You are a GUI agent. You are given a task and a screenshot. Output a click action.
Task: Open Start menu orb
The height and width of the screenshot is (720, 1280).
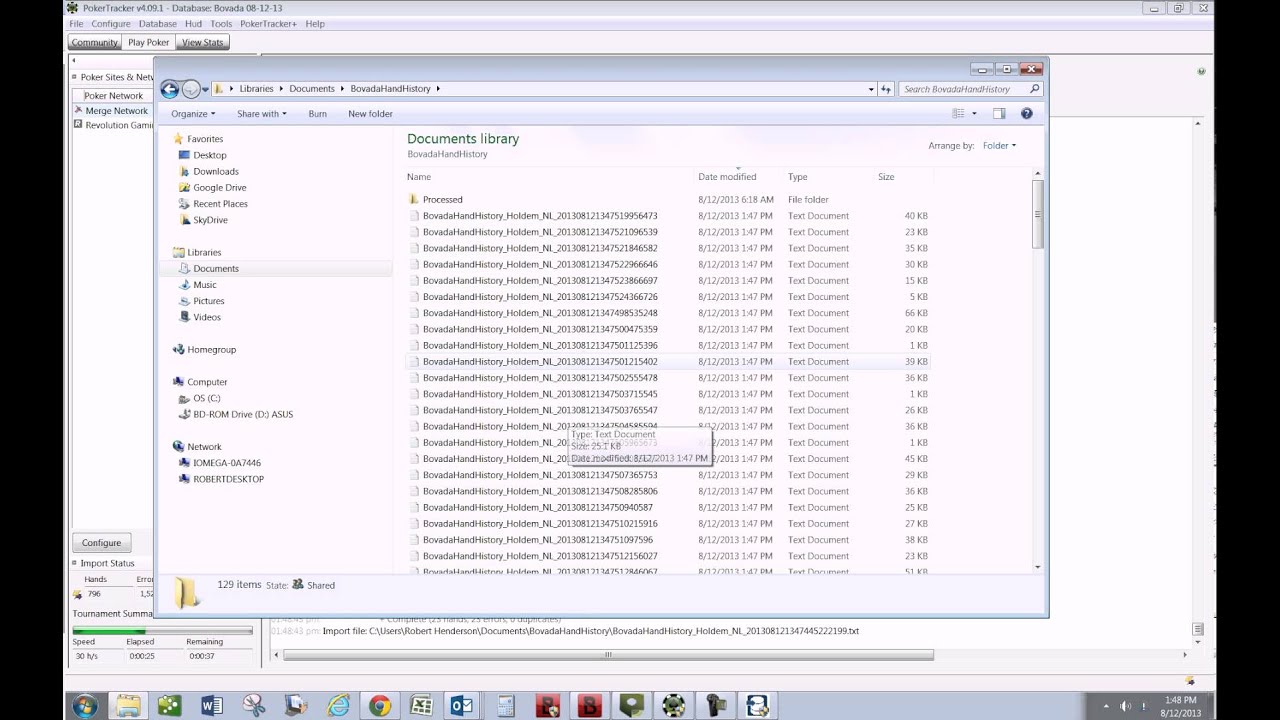tap(85, 706)
